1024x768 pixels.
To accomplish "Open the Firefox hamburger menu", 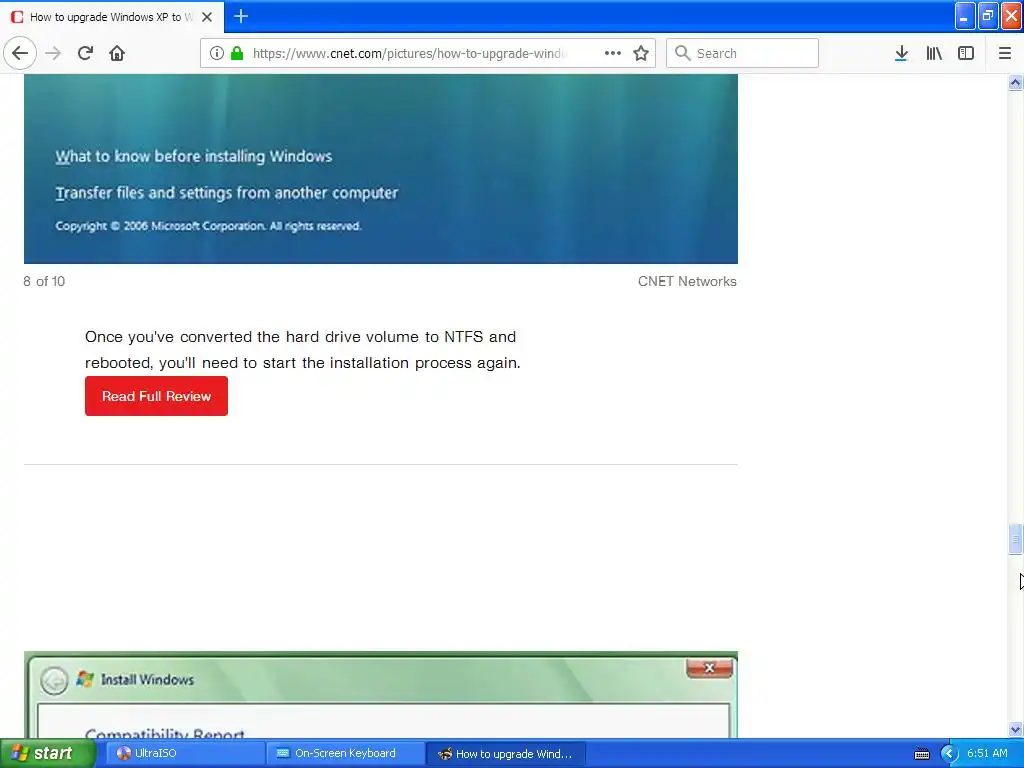I will coord(1005,53).
